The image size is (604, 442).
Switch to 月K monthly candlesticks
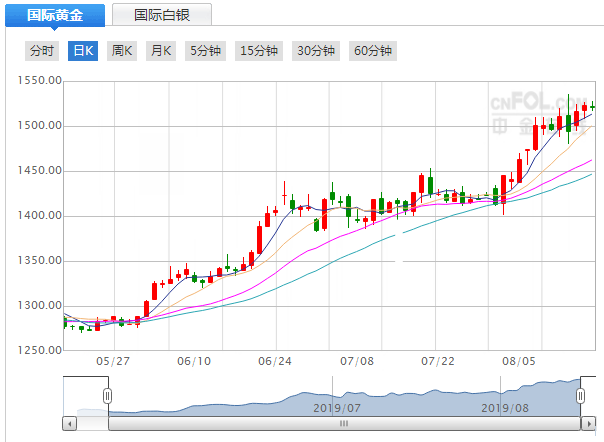pyautogui.click(x=160, y=51)
